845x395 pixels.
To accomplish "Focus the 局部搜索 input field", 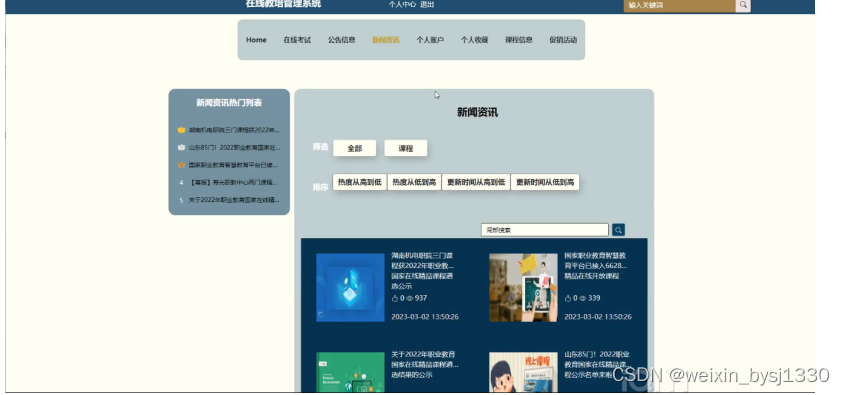I will coord(545,230).
